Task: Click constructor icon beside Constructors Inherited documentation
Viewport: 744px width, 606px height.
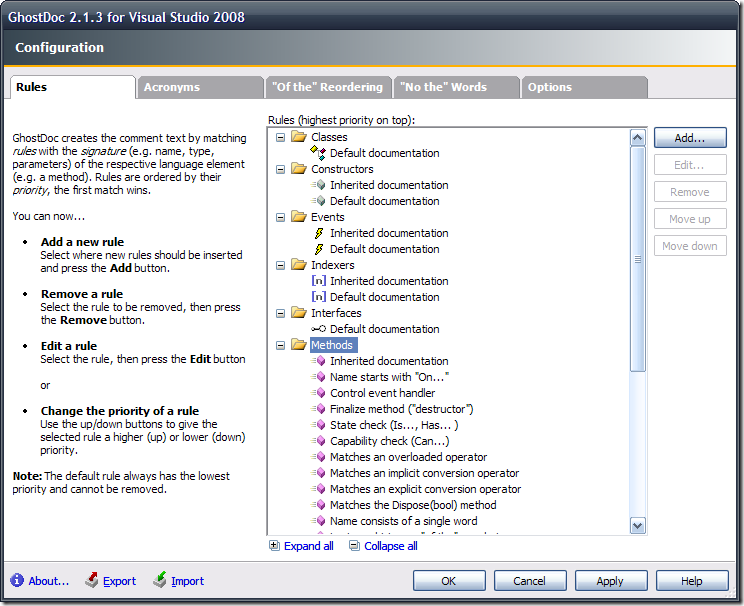Action: pos(318,185)
